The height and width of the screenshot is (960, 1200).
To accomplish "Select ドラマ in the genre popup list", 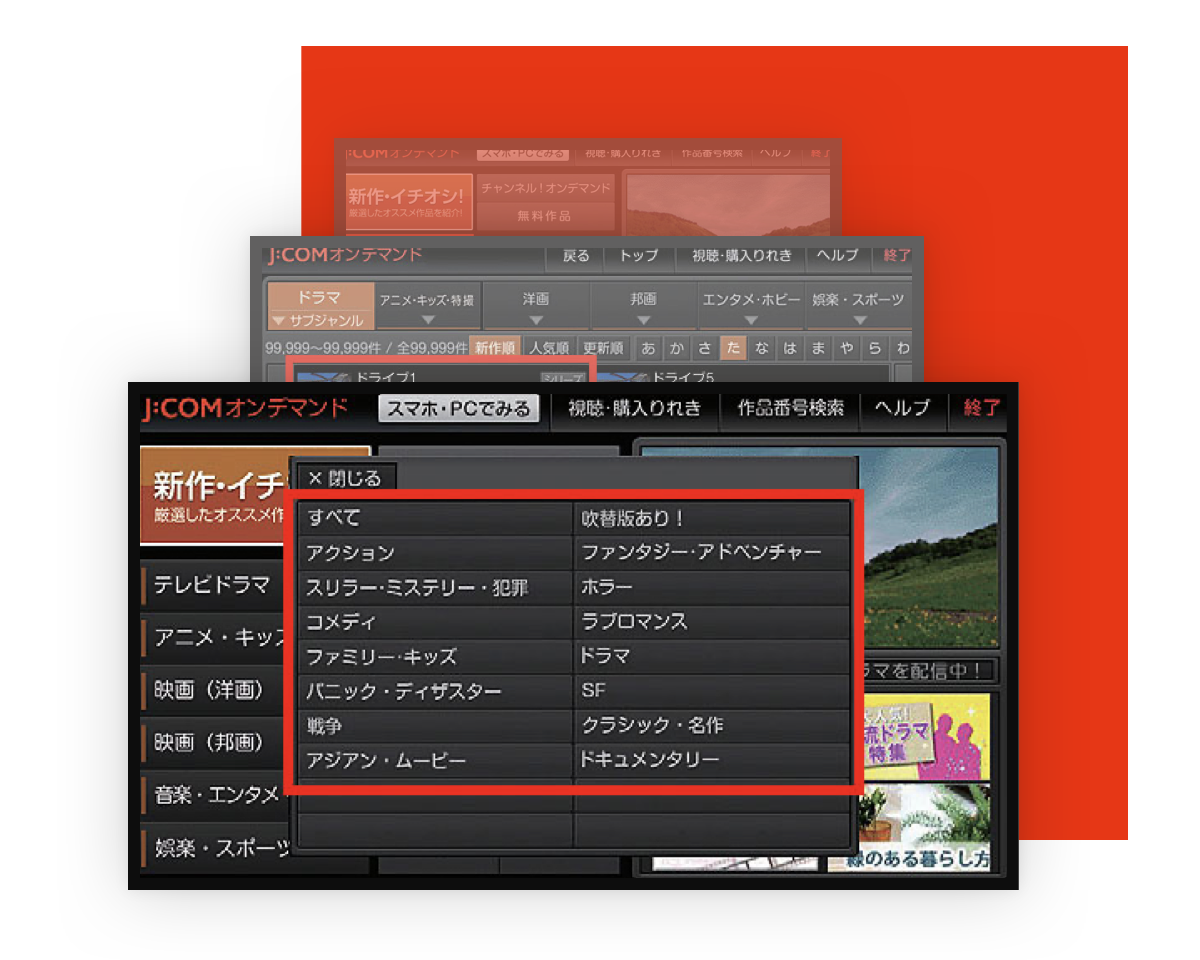I will pyautogui.click(x=712, y=657).
